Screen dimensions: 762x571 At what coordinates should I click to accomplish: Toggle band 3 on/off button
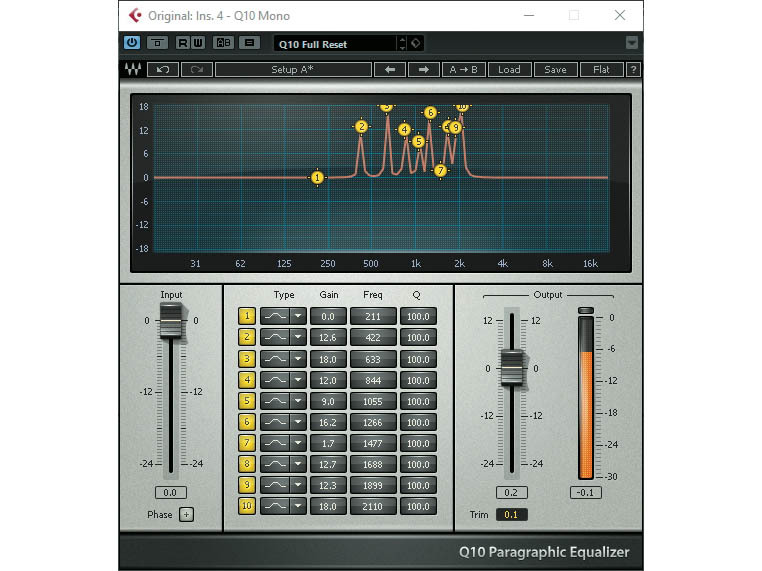point(247,359)
